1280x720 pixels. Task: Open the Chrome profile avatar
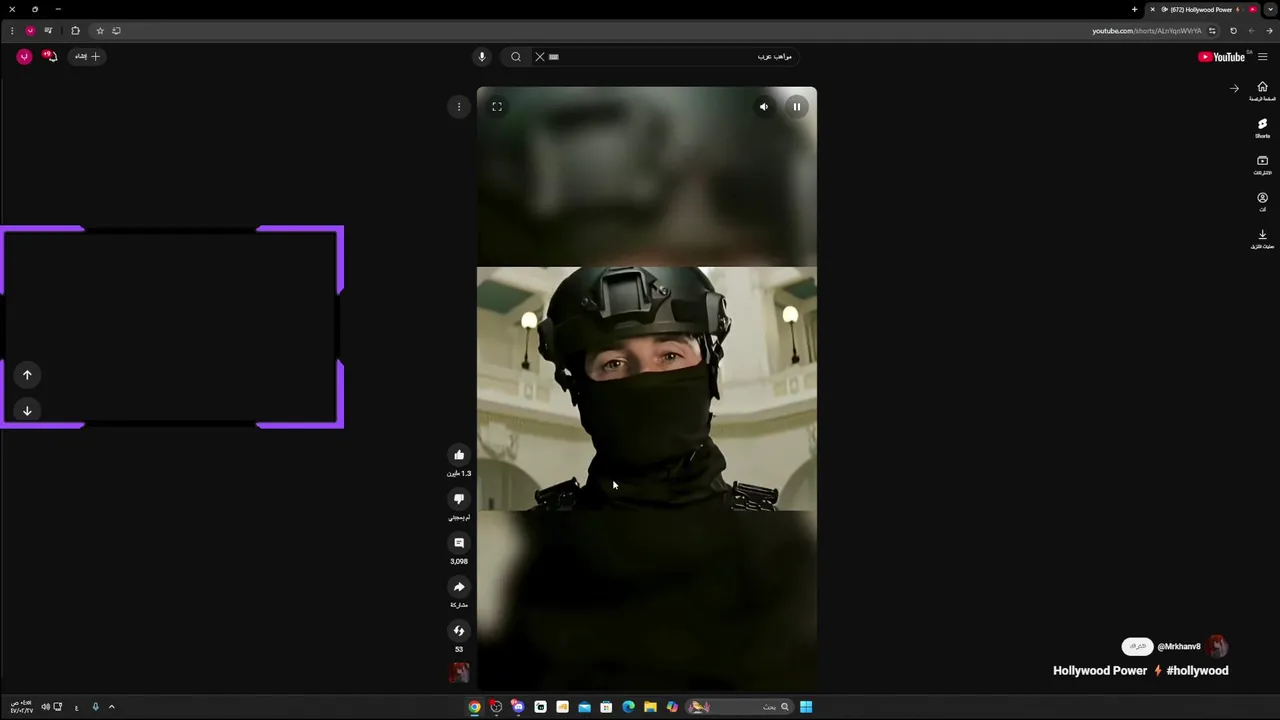tap(30, 31)
